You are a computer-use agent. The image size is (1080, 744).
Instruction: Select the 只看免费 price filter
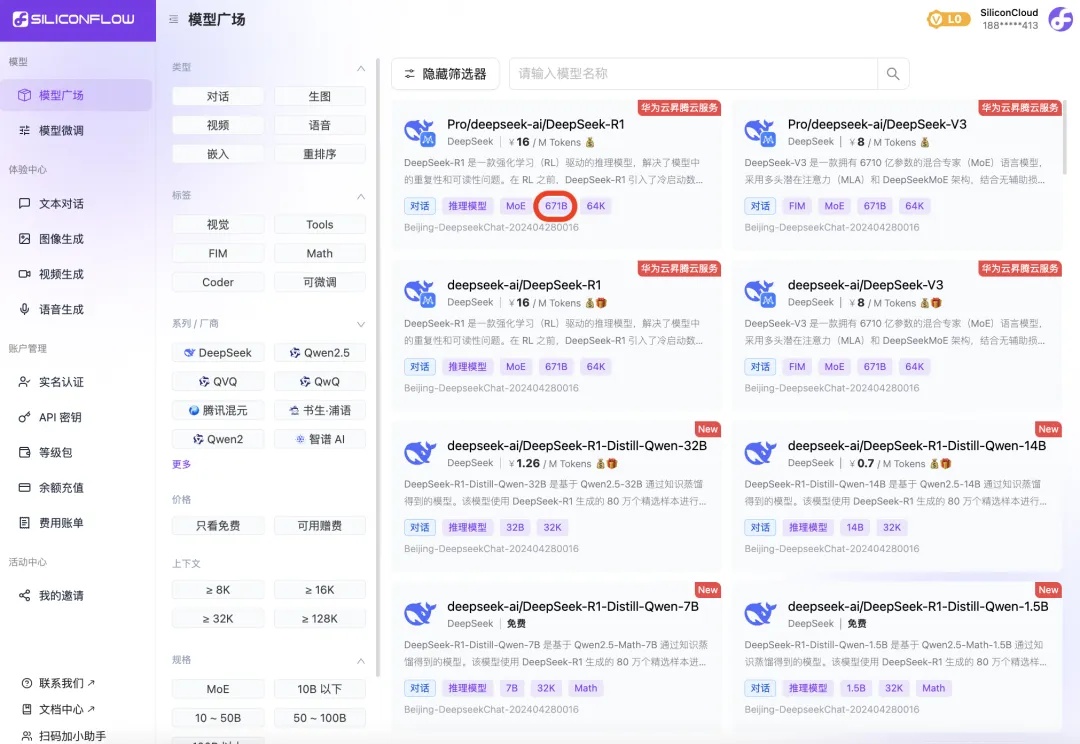[218, 526]
